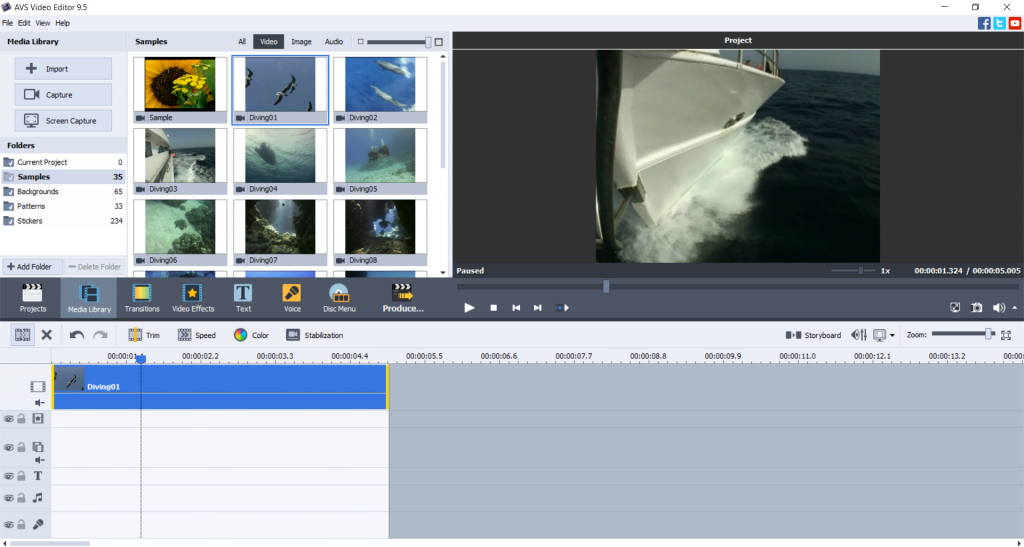Image resolution: width=1024 pixels, height=547 pixels.
Task: Open the display options dropdown beside Storyboard
Action: coord(892,335)
